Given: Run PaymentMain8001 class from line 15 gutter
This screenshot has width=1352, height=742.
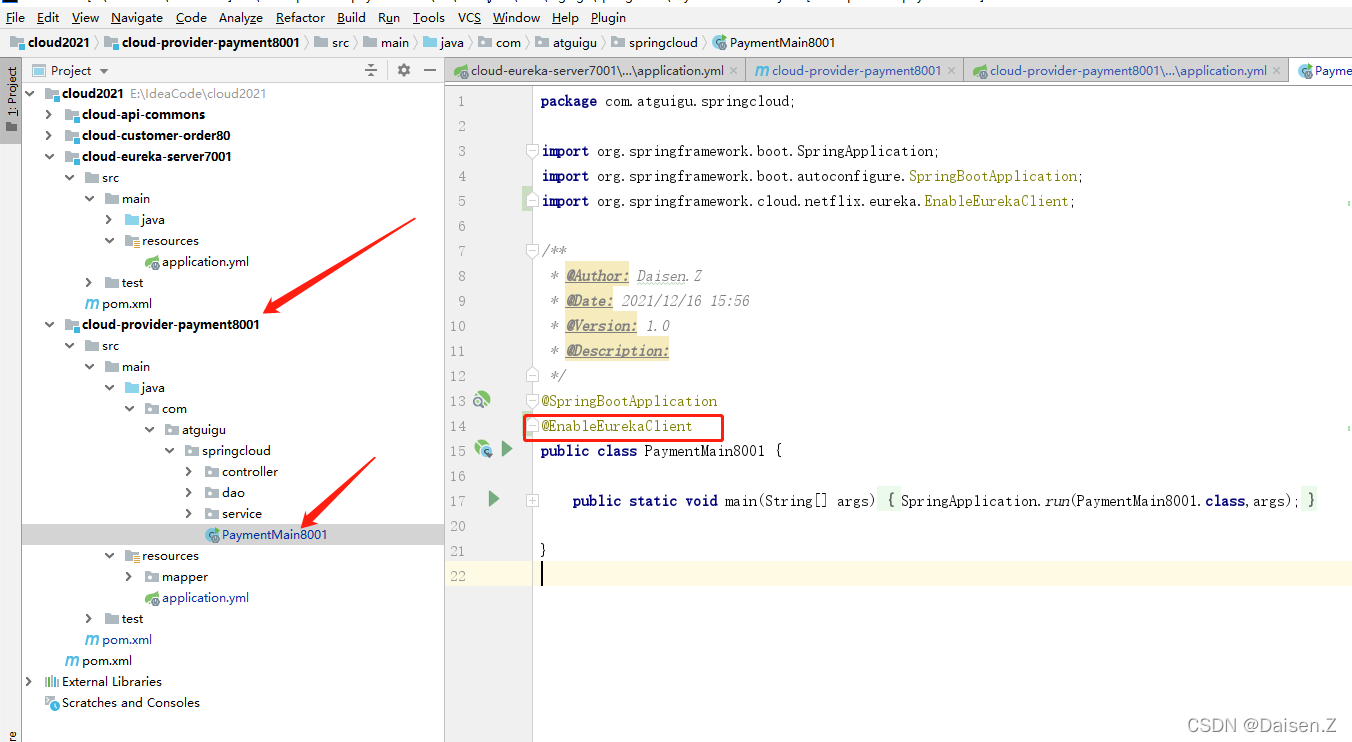Looking at the screenshot, I should (x=507, y=449).
